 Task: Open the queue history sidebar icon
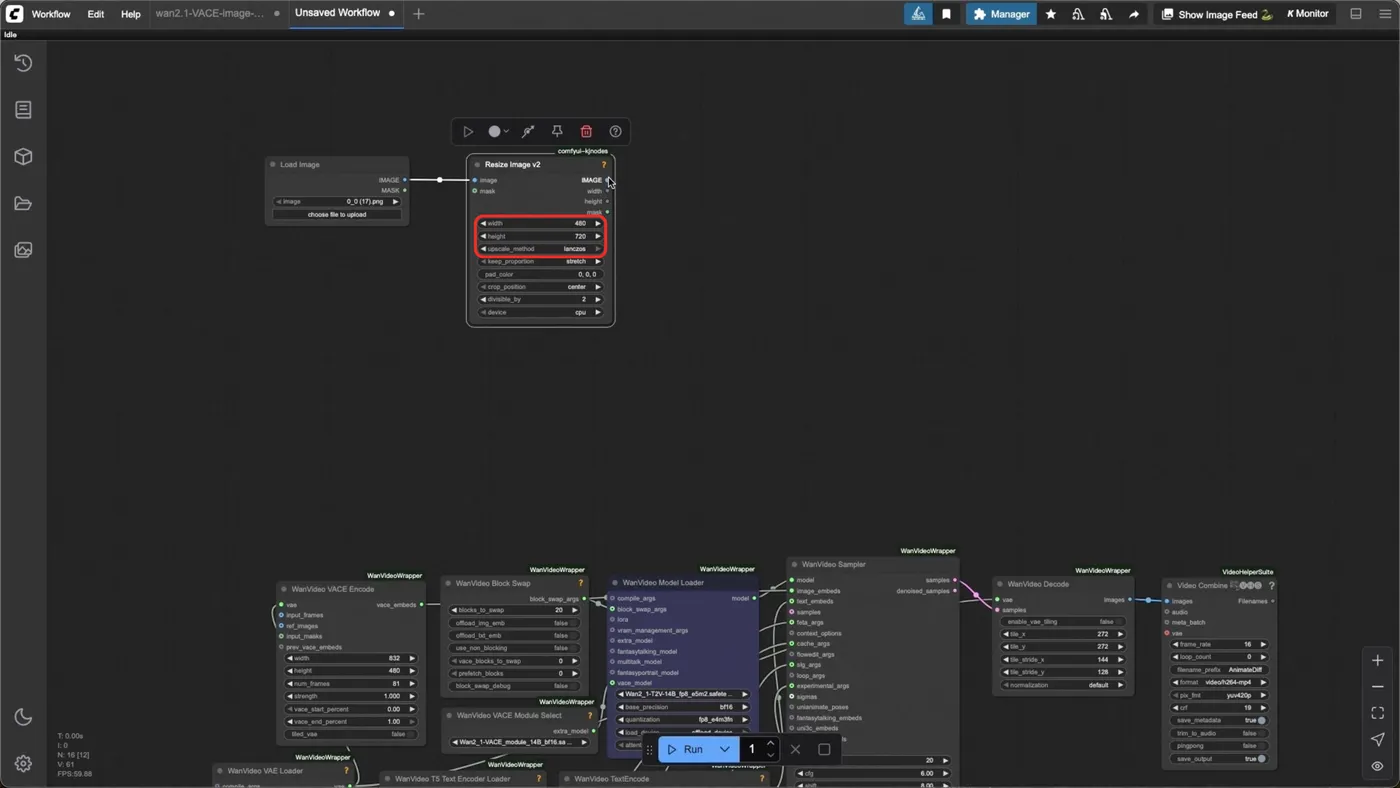(x=23, y=63)
